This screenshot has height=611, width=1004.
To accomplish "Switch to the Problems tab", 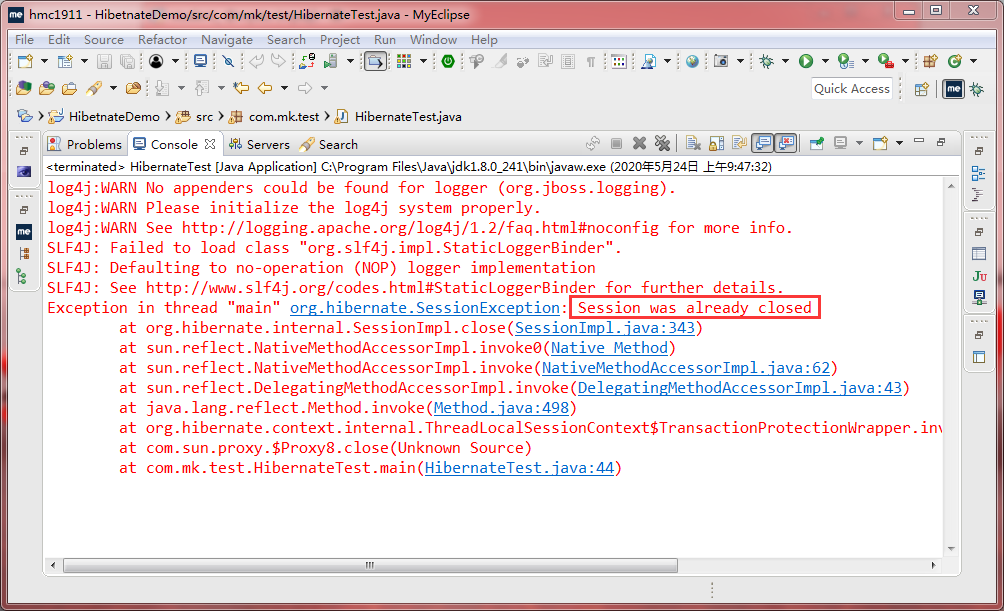I will point(86,144).
